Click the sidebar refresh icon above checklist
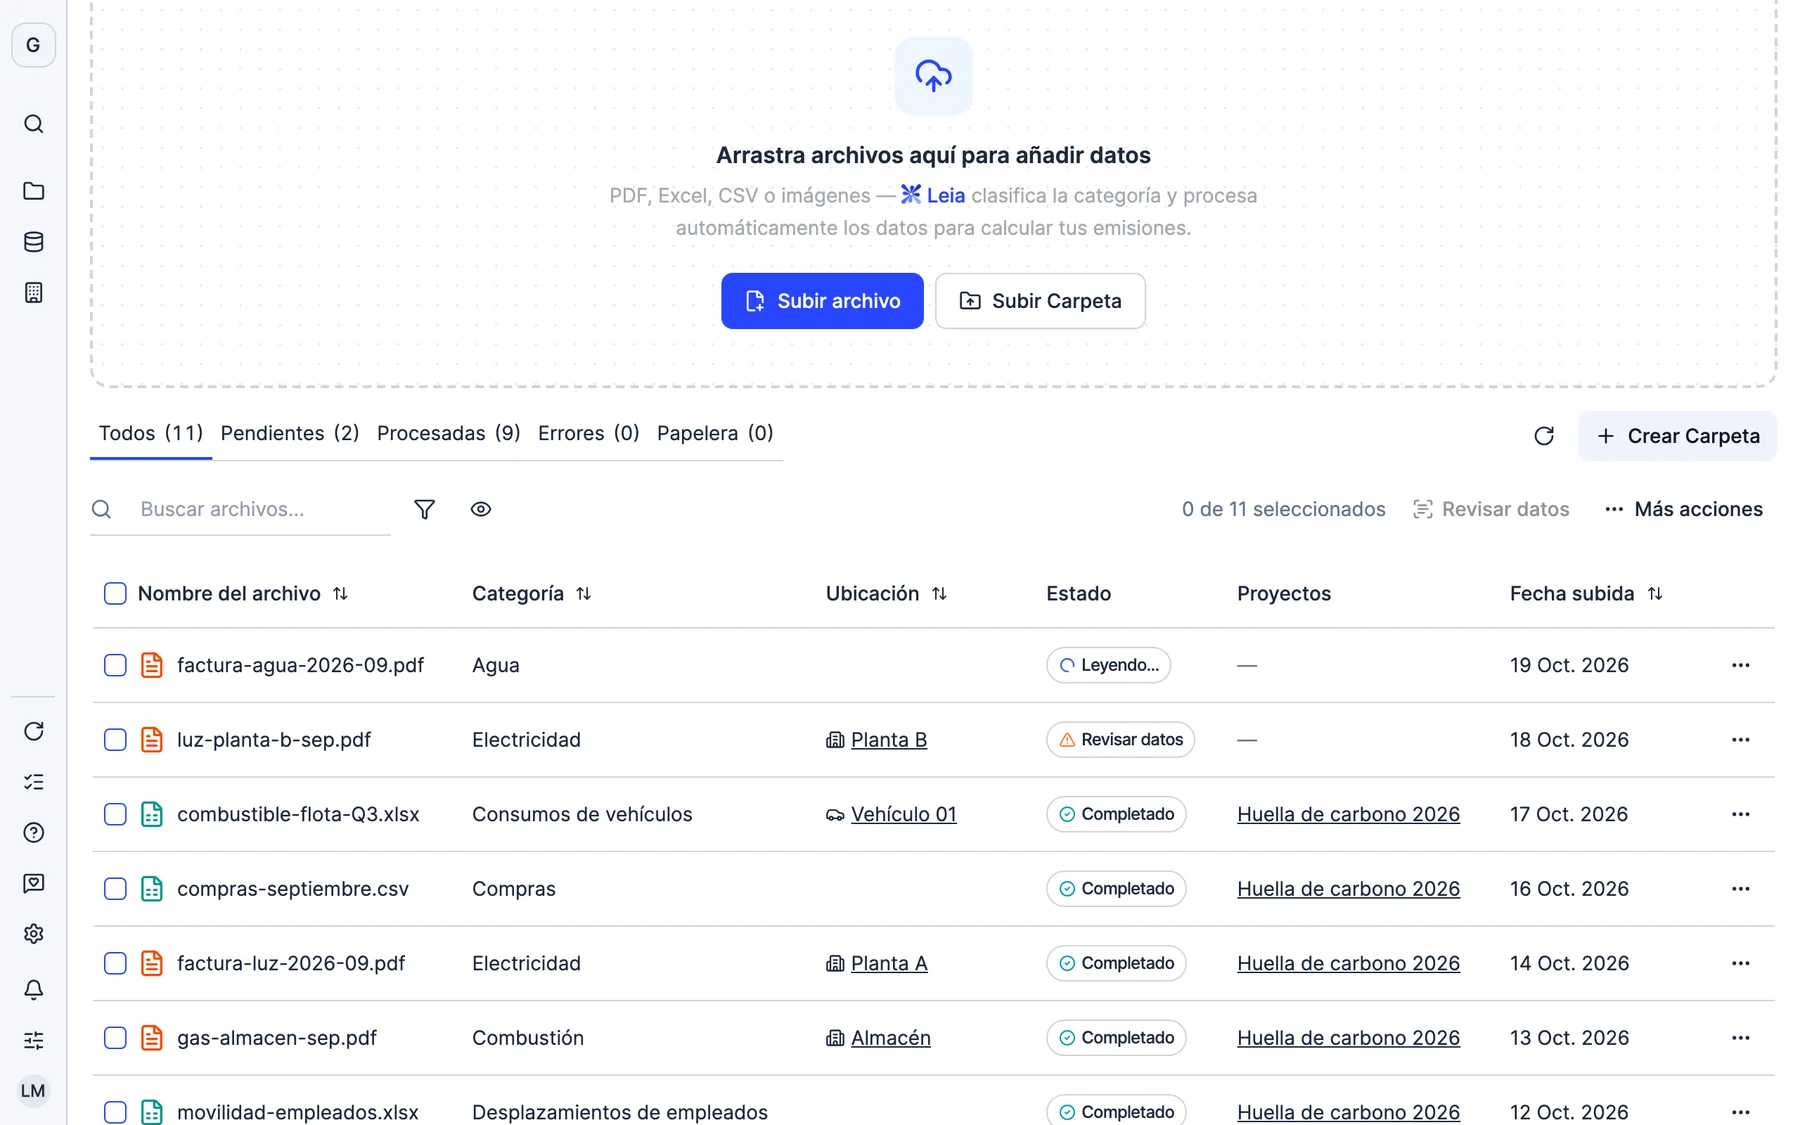 [33, 731]
